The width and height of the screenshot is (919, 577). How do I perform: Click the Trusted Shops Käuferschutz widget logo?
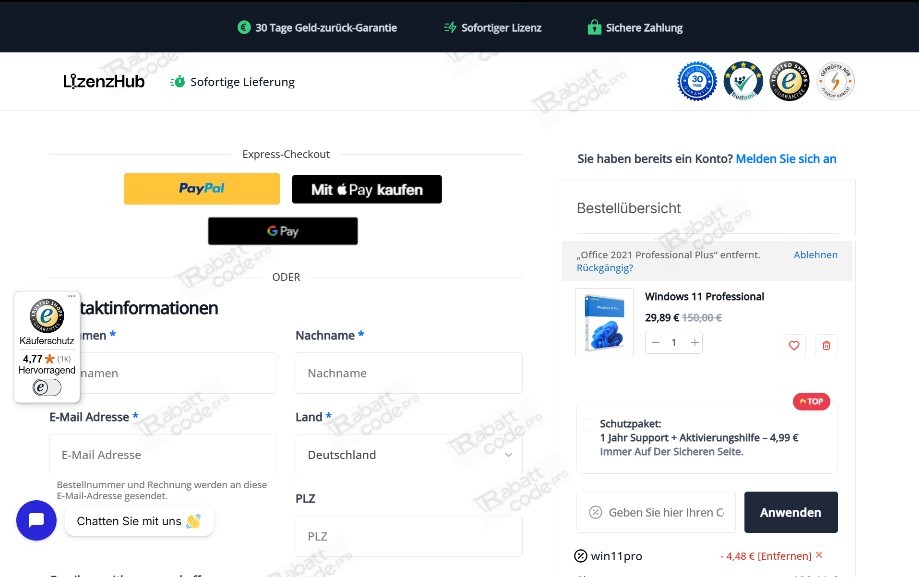pos(47,315)
